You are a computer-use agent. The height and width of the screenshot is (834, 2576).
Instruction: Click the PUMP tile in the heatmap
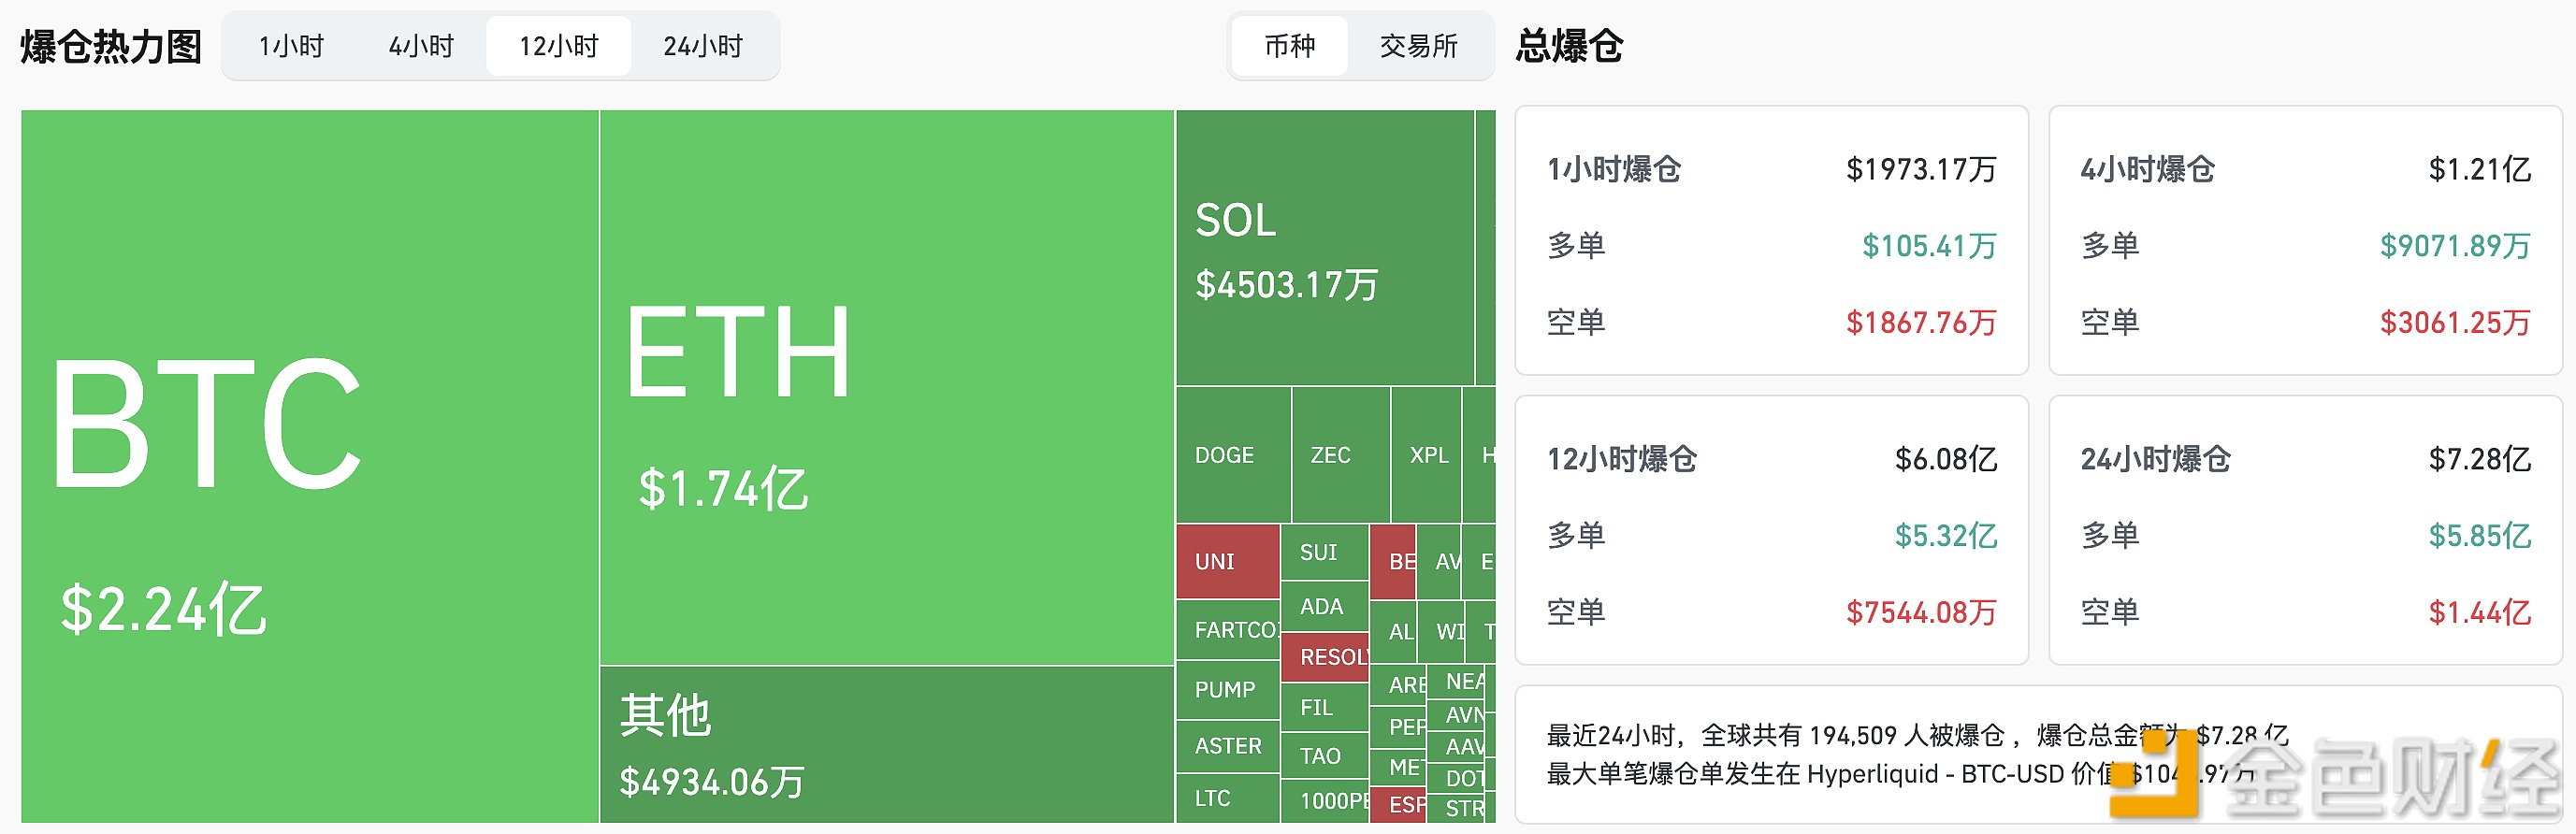(1228, 690)
